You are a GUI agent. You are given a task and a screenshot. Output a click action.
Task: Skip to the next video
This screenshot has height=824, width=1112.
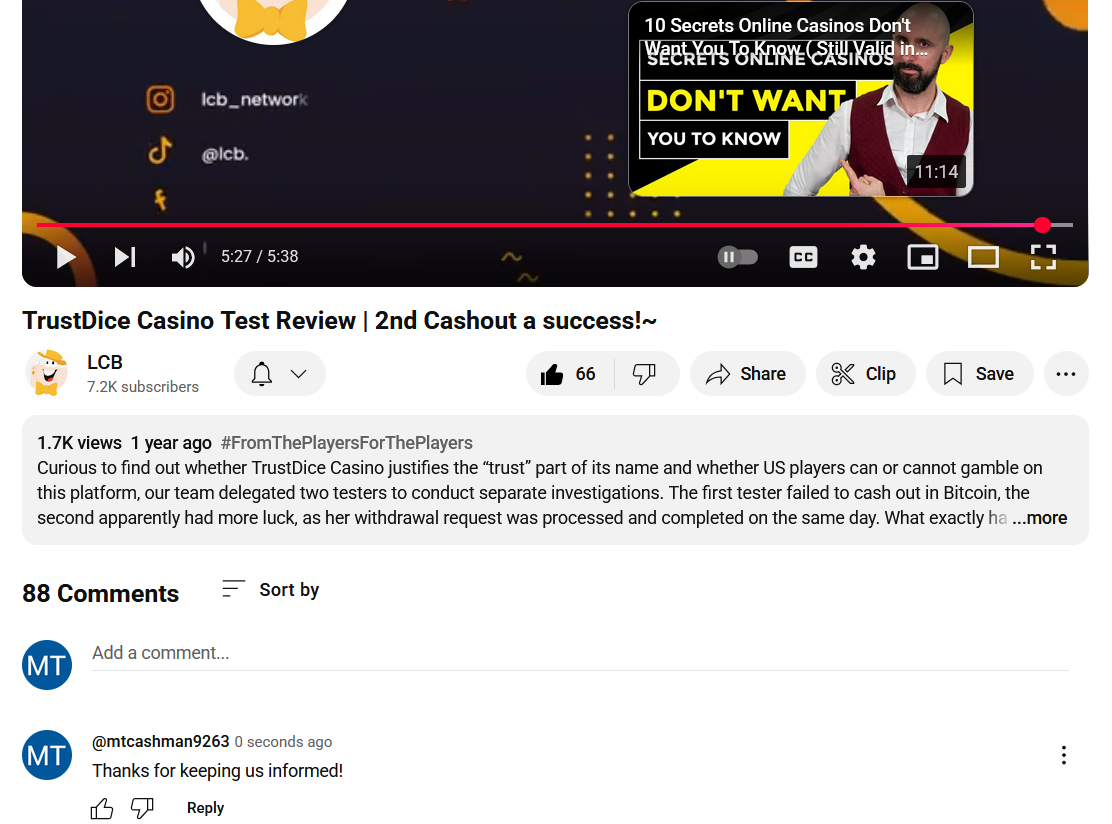point(125,257)
